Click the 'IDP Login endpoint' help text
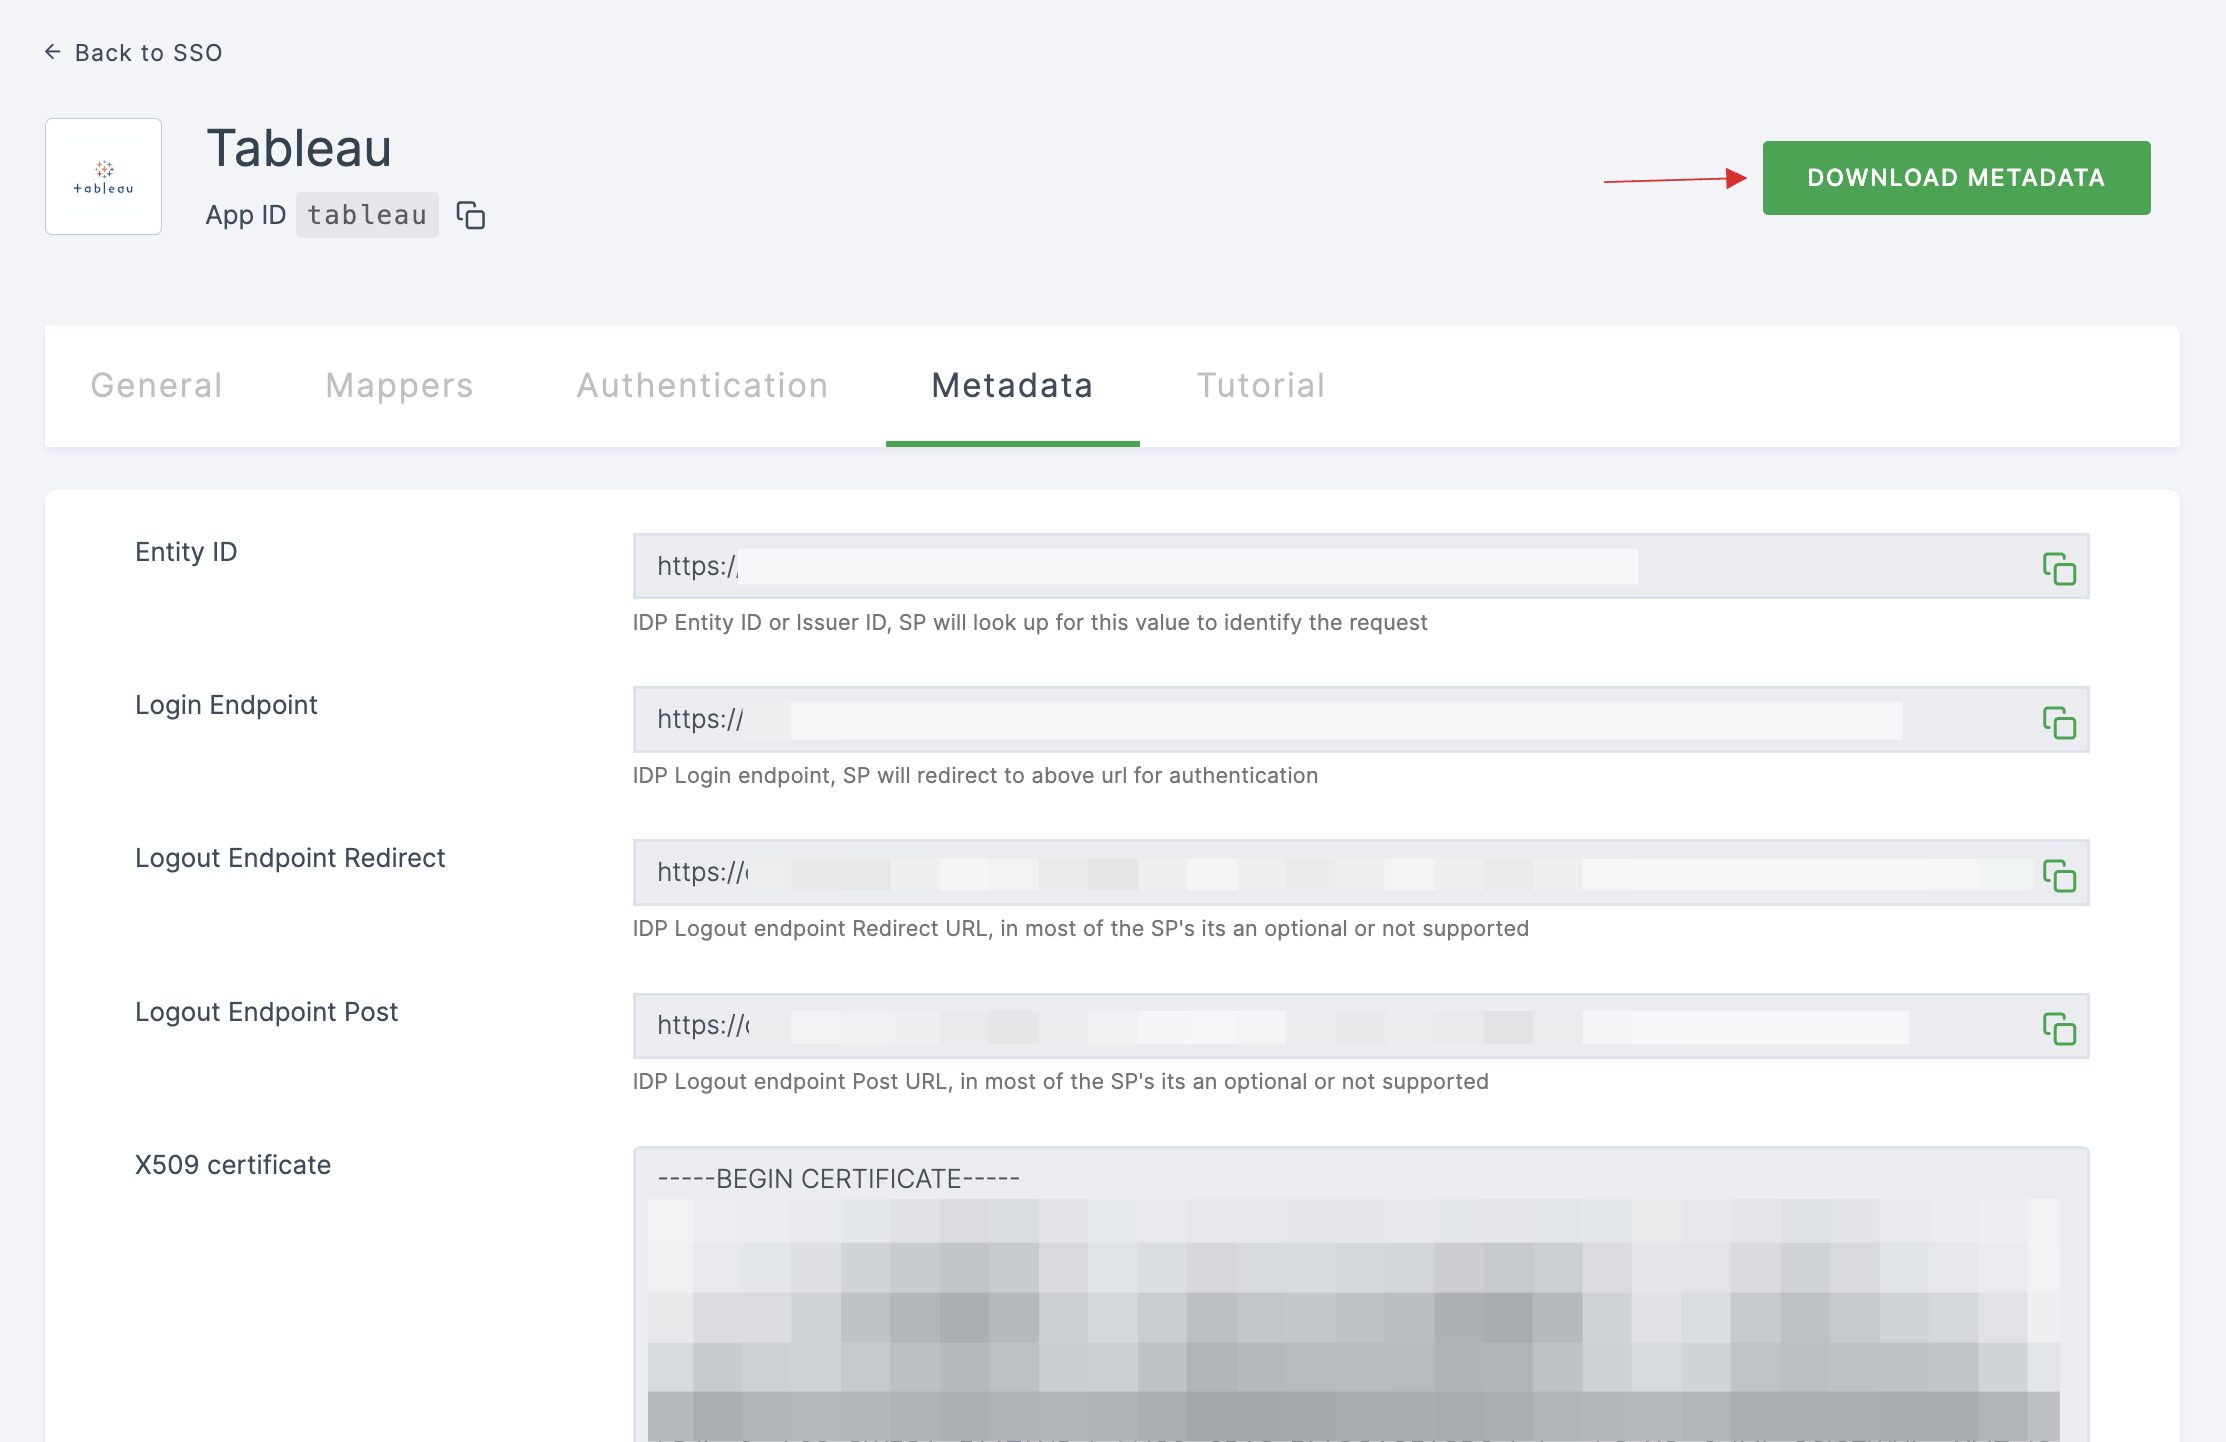Screen dimensions: 2226x1442 pyautogui.click(x=975, y=775)
